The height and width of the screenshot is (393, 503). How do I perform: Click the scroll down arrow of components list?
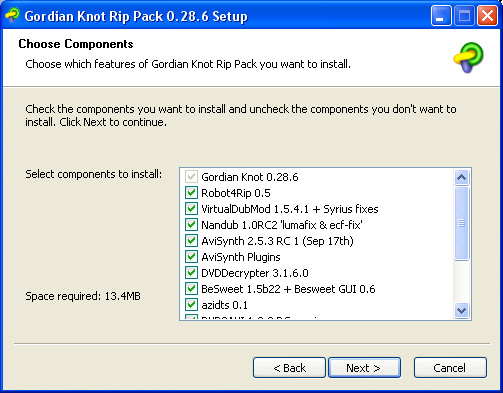pyautogui.click(x=462, y=311)
